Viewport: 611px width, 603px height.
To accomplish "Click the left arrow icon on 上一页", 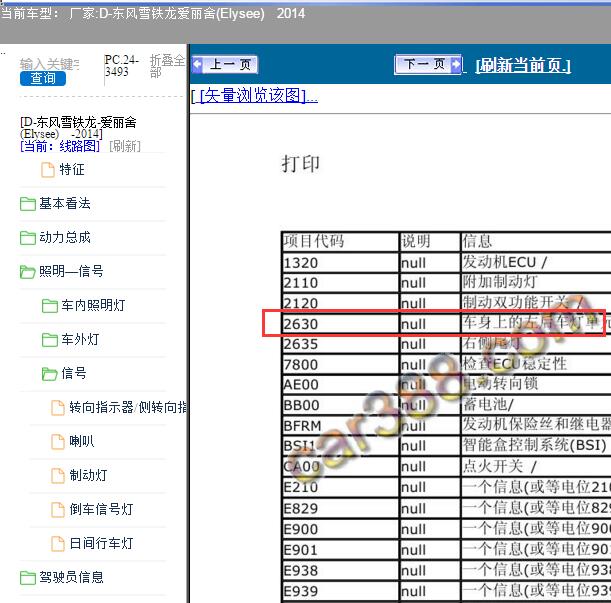I will 198,64.
